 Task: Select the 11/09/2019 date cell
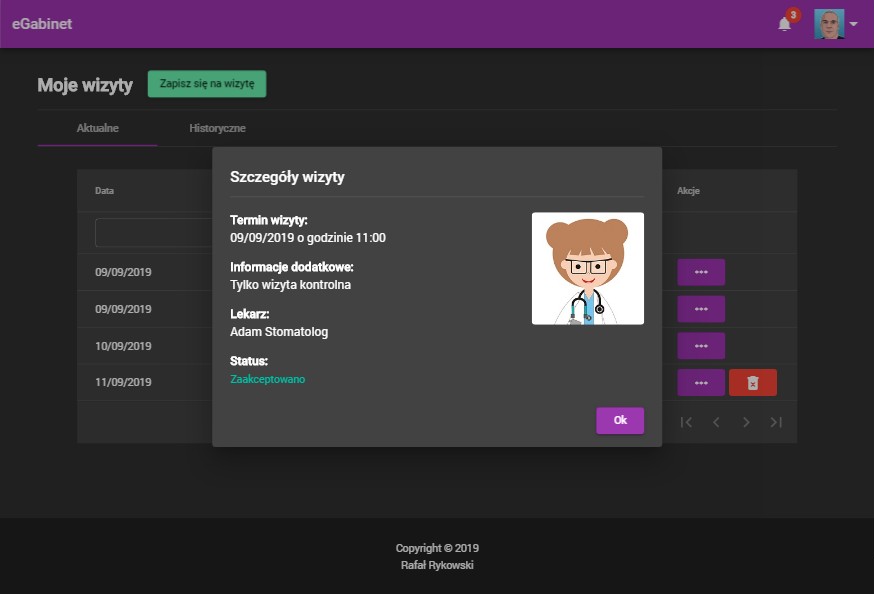(x=123, y=382)
